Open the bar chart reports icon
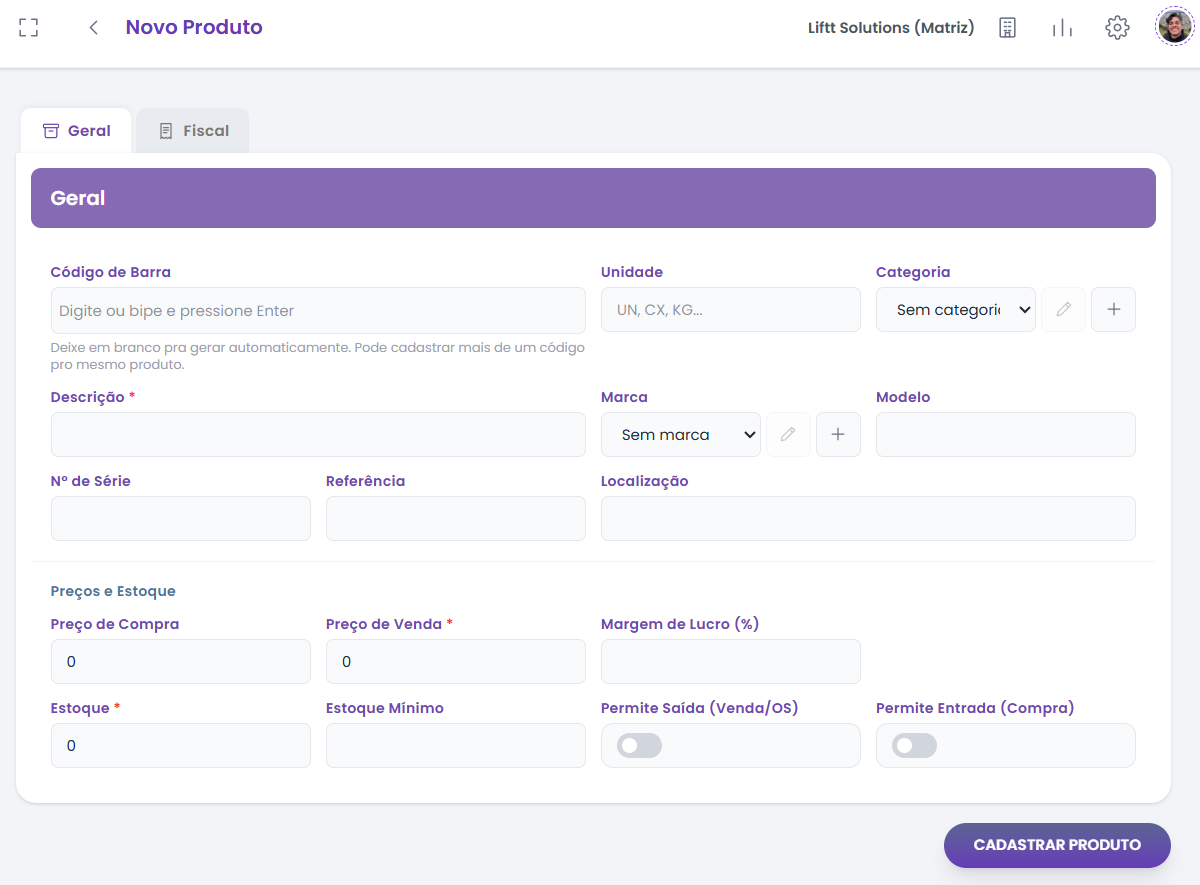 [1062, 28]
